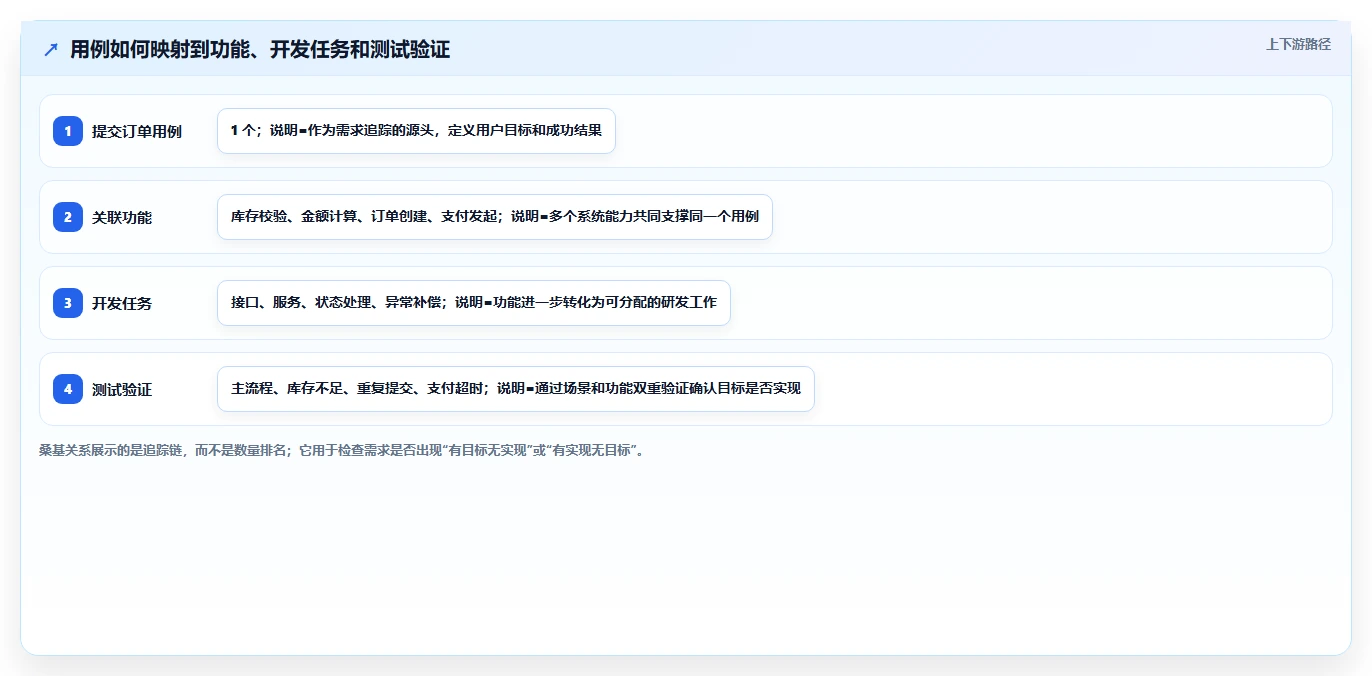Viewport: 1372px width, 676px height.
Task: Click the box listing 接口、服务、状态处理
Action: pos(474,303)
